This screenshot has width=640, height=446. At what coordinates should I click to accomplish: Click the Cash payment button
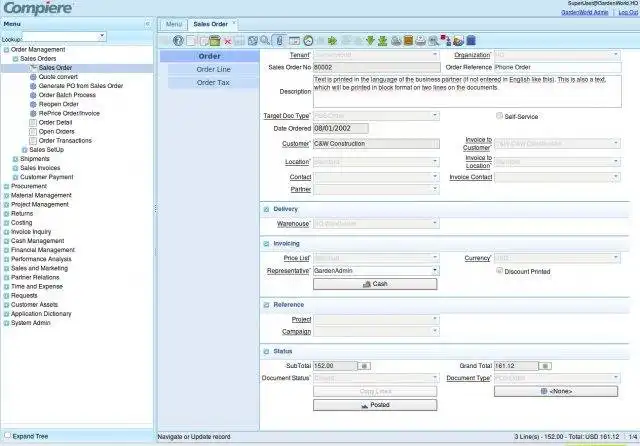pyautogui.click(x=375, y=284)
